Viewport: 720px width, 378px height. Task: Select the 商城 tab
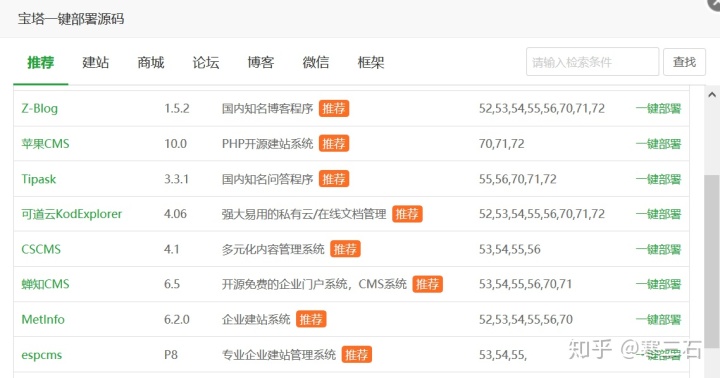[x=151, y=62]
